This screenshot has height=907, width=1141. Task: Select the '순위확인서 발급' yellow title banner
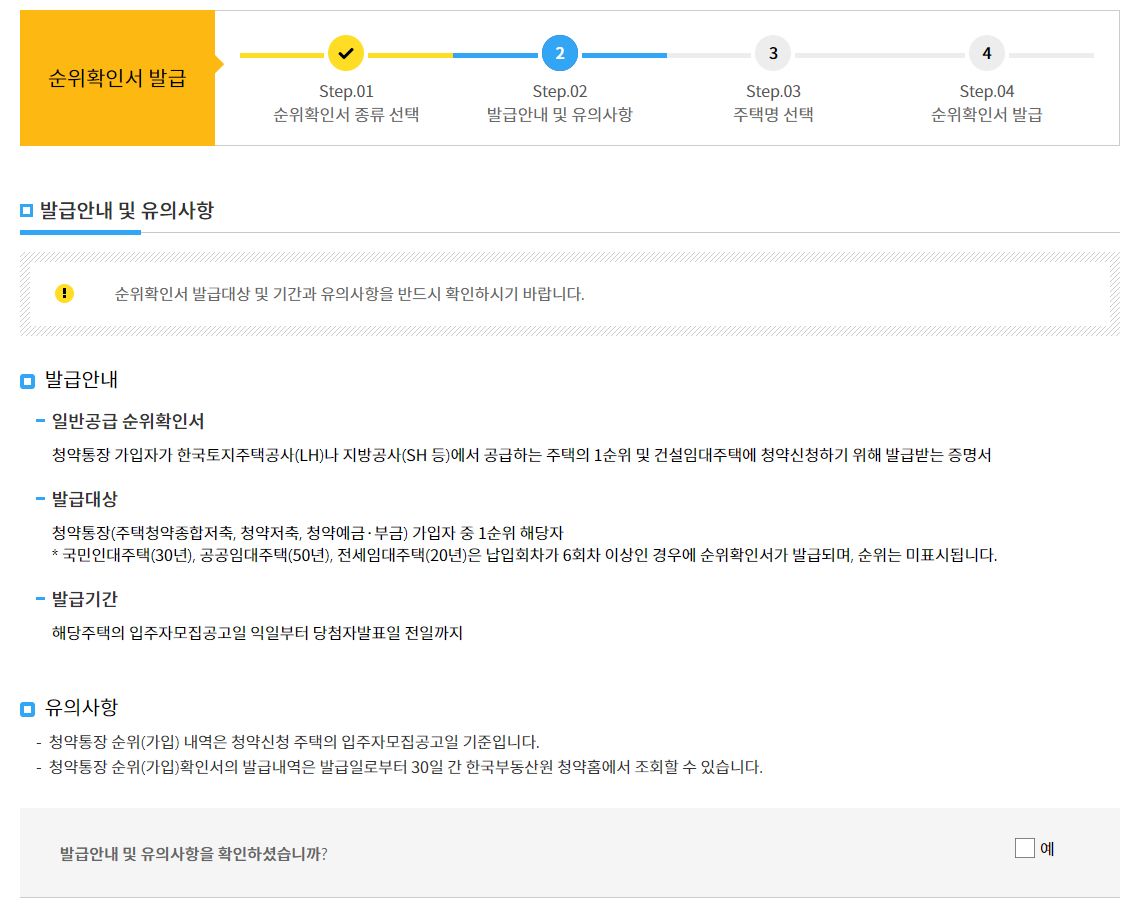pyautogui.click(x=117, y=78)
